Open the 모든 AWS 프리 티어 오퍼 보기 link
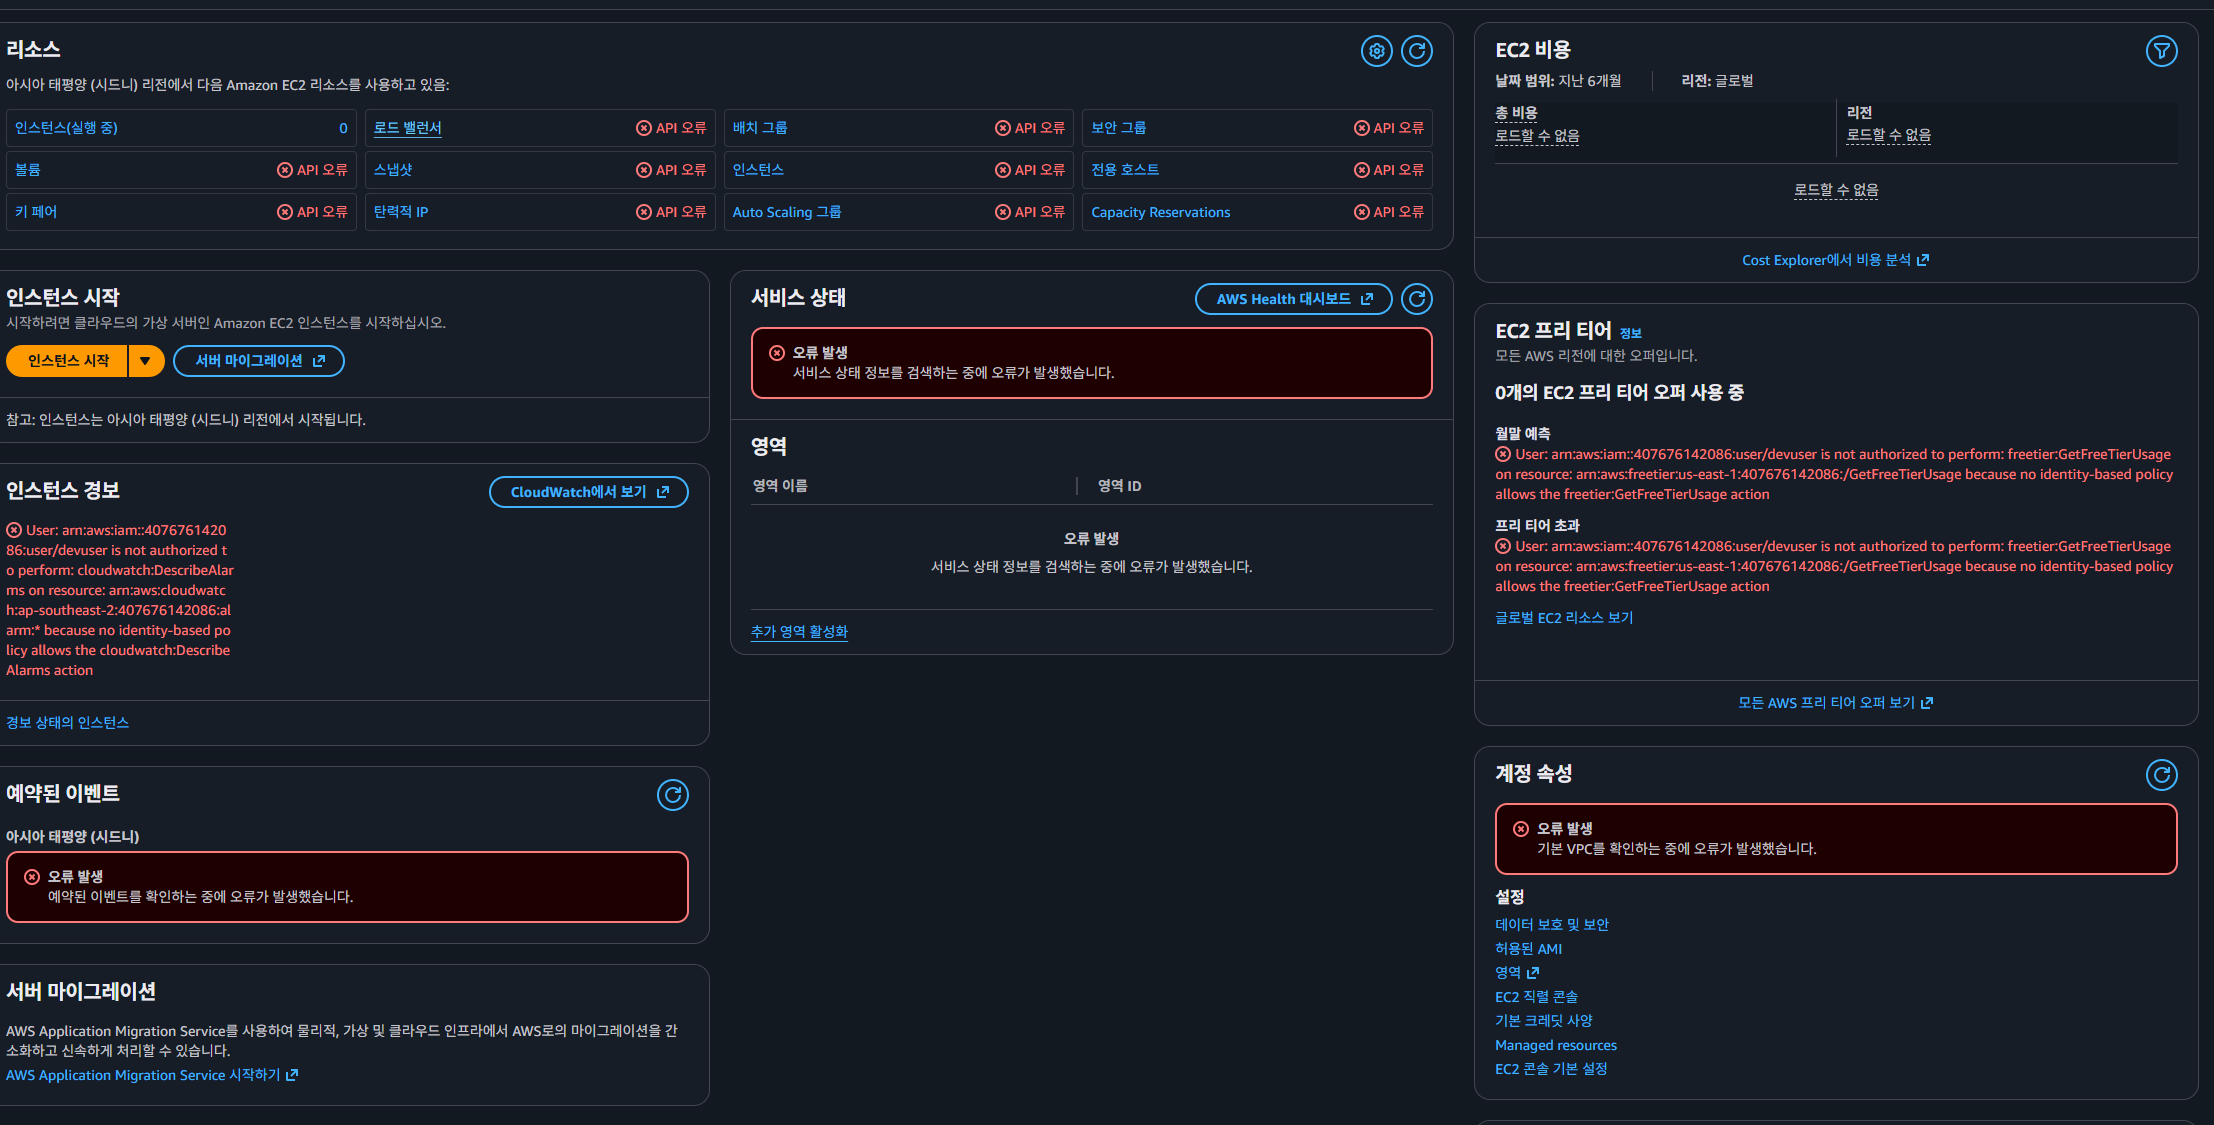This screenshot has height=1125, width=2214. tap(1836, 703)
